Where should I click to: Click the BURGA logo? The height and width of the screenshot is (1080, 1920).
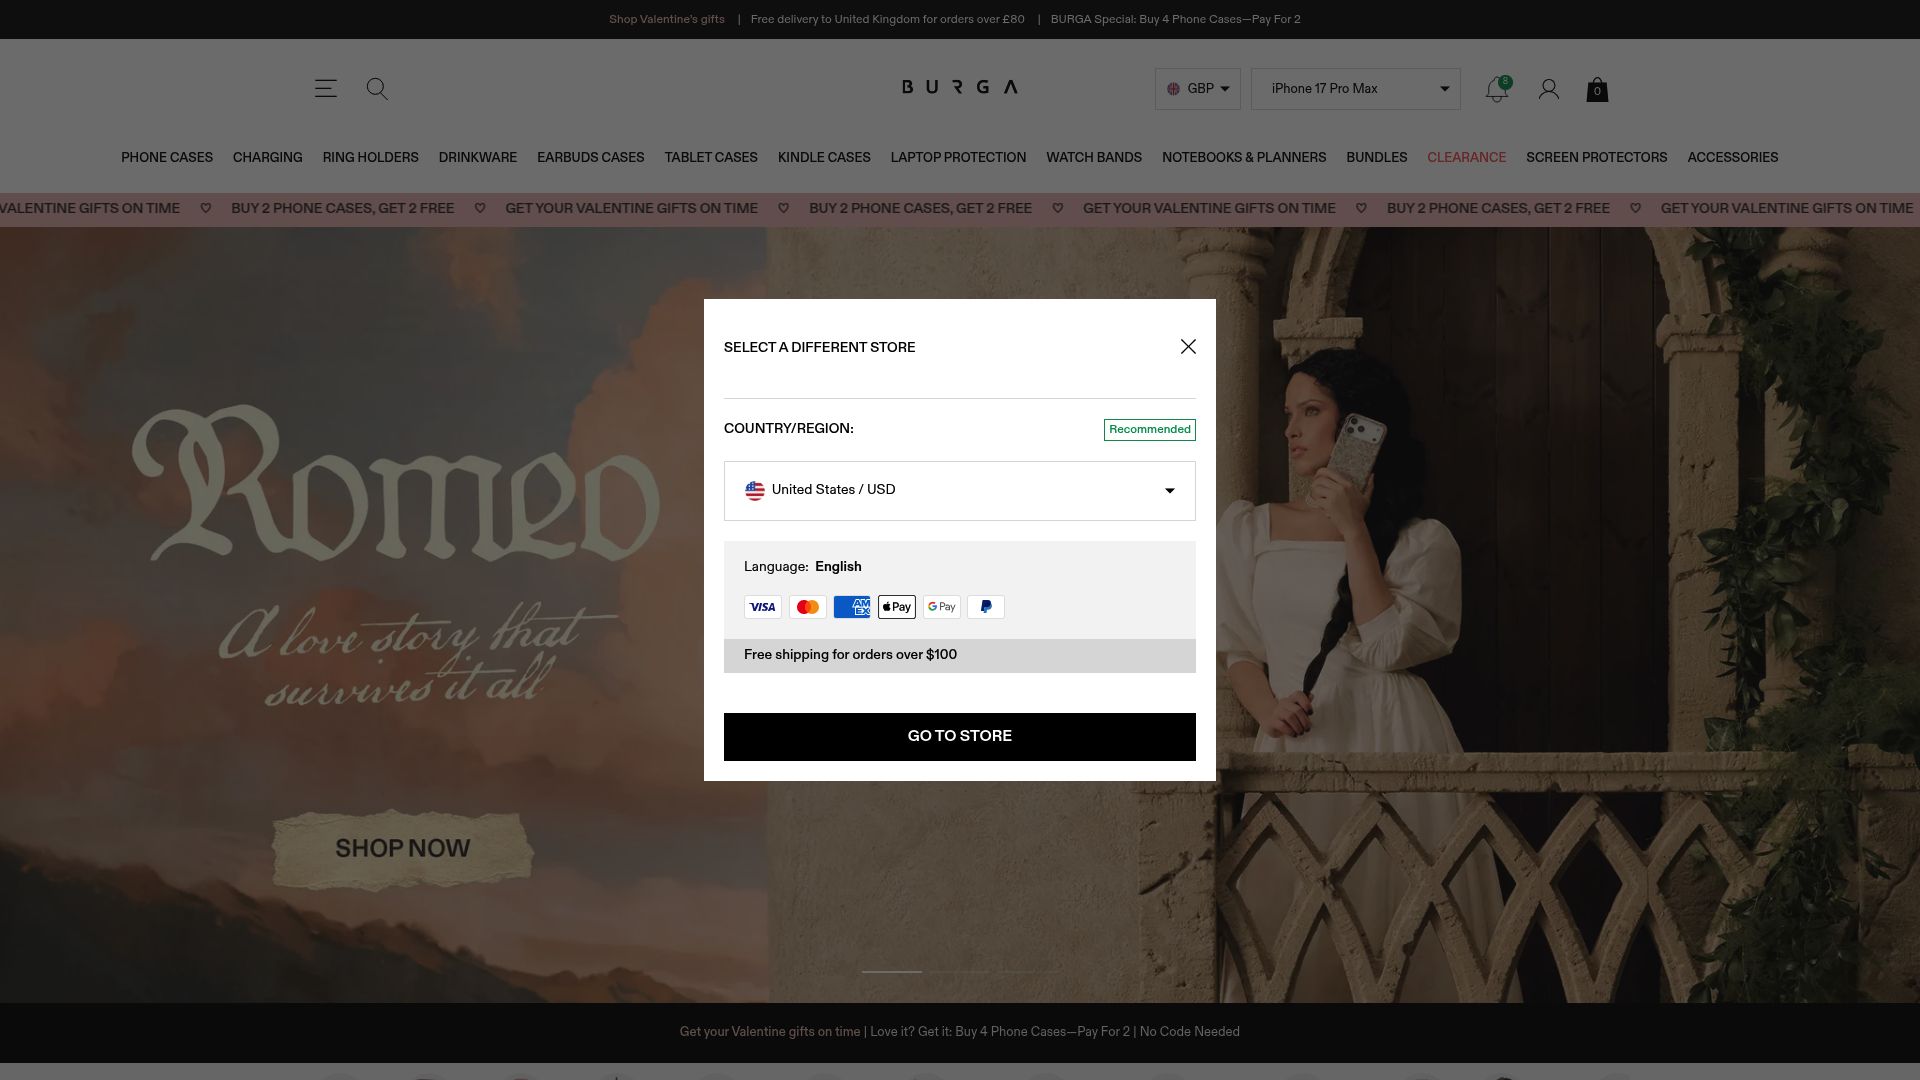tap(959, 87)
